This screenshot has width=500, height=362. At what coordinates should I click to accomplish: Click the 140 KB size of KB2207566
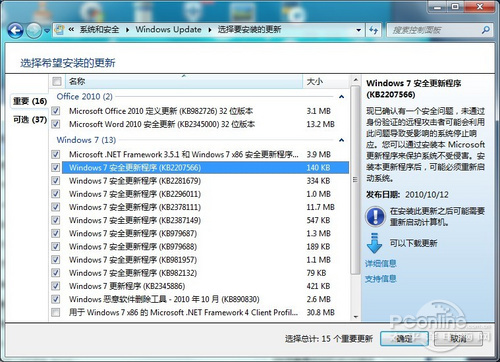pyautogui.click(x=318, y=167)
